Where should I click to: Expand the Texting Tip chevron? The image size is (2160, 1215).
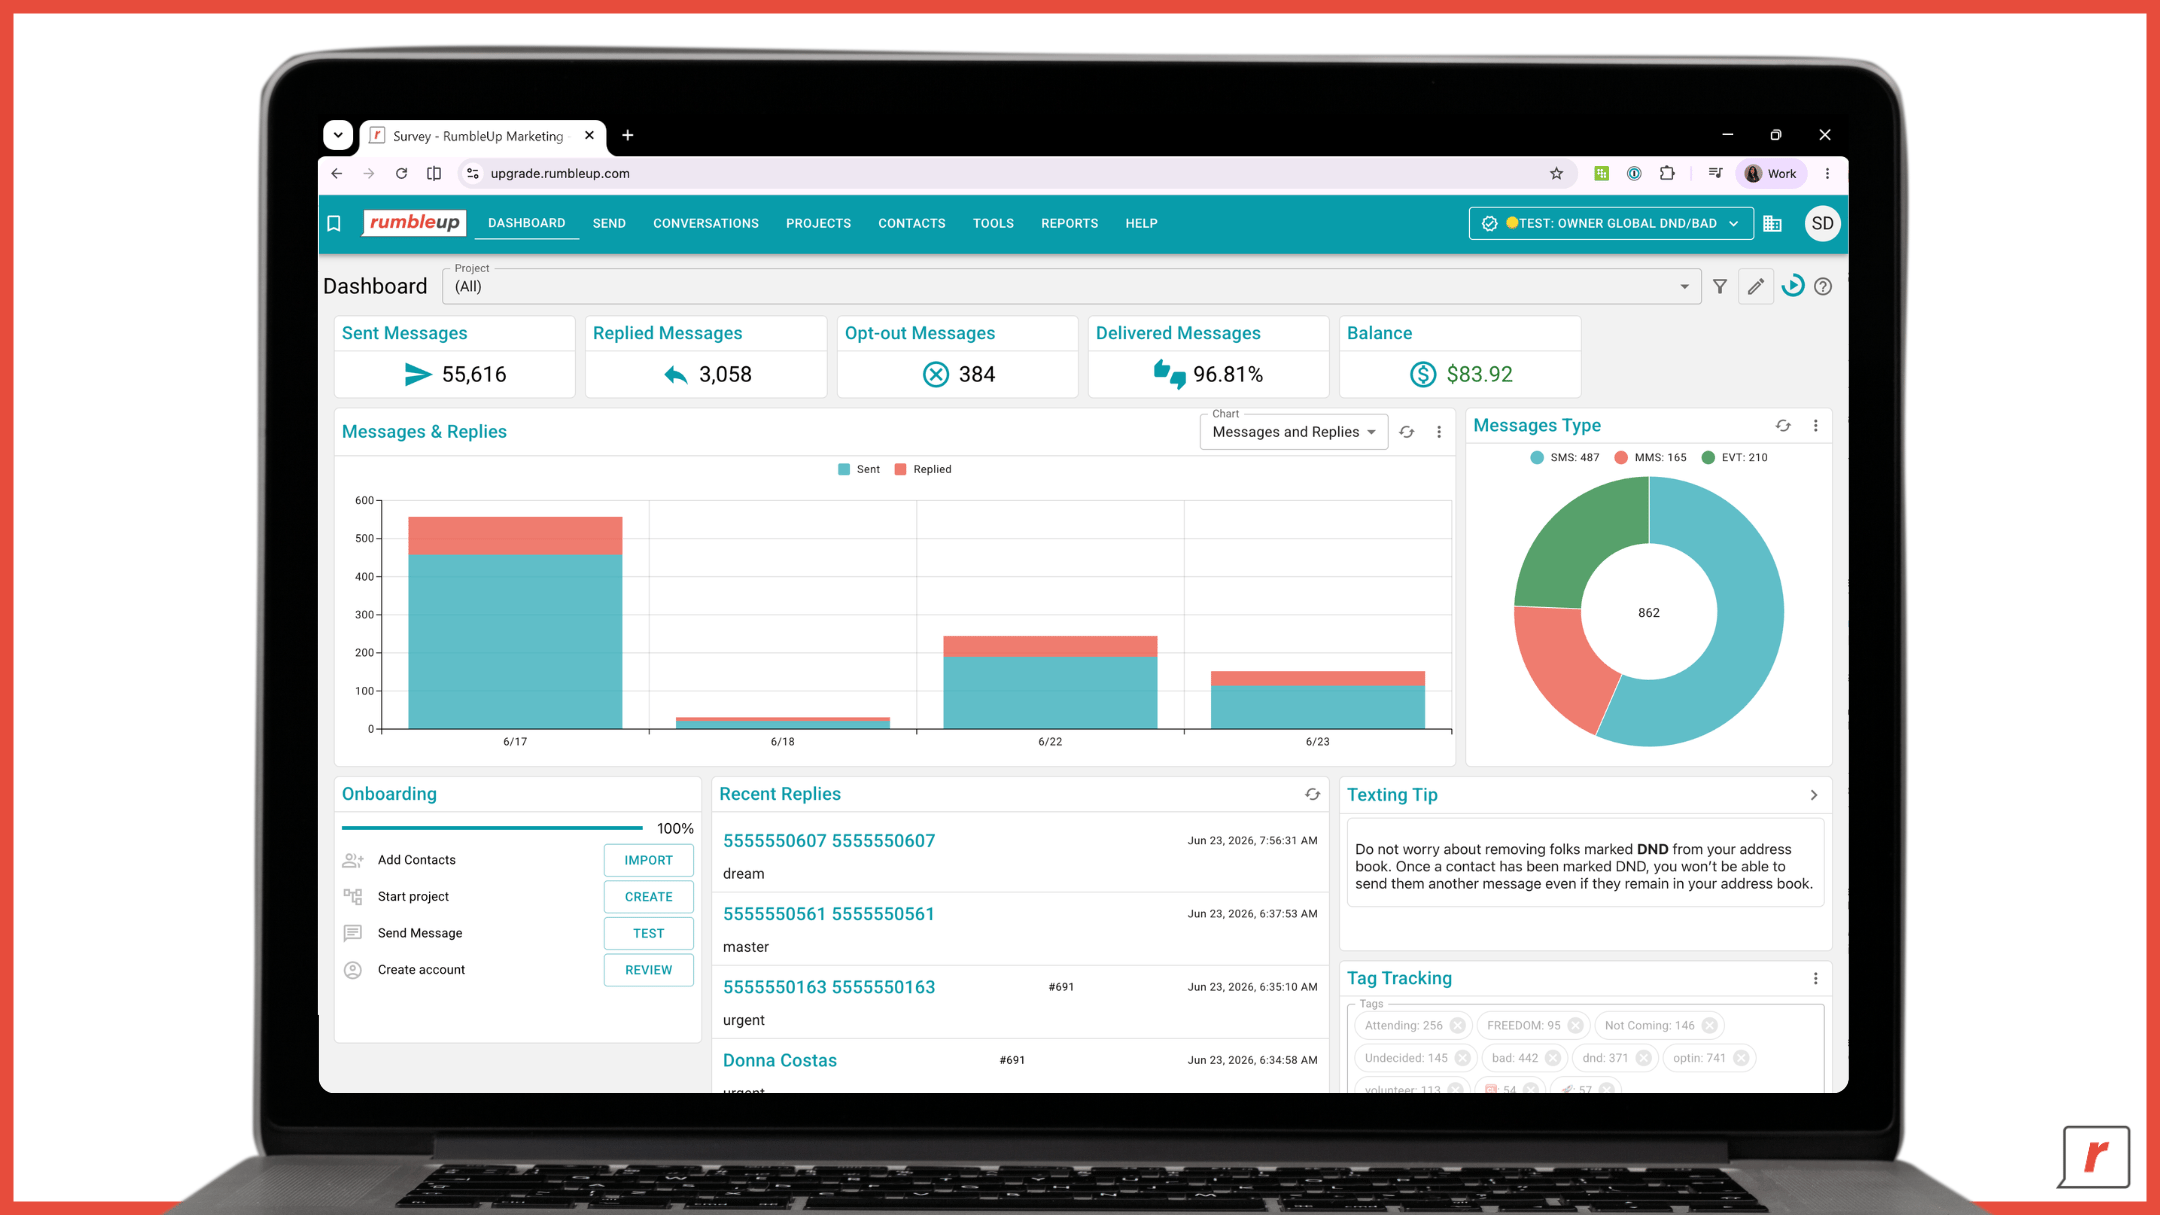1814,796
